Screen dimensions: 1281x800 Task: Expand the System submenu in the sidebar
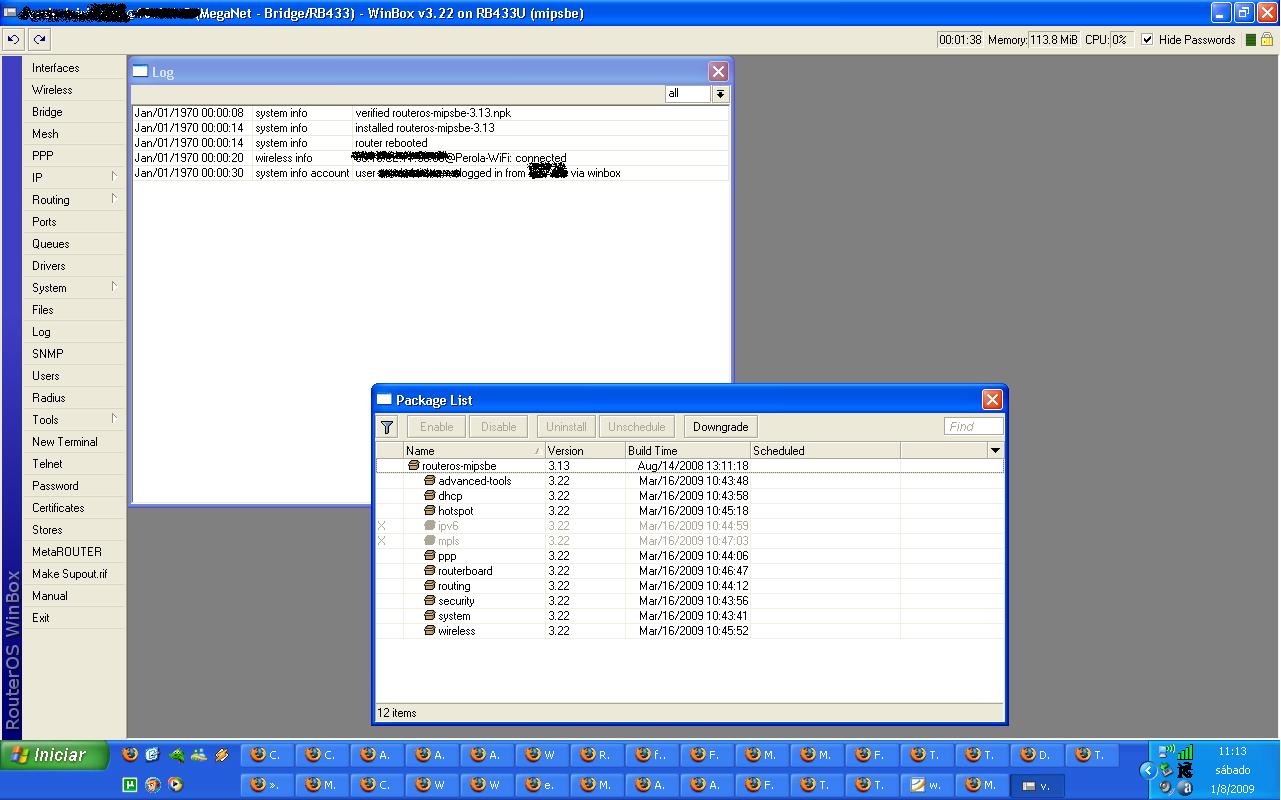point(114,287)
